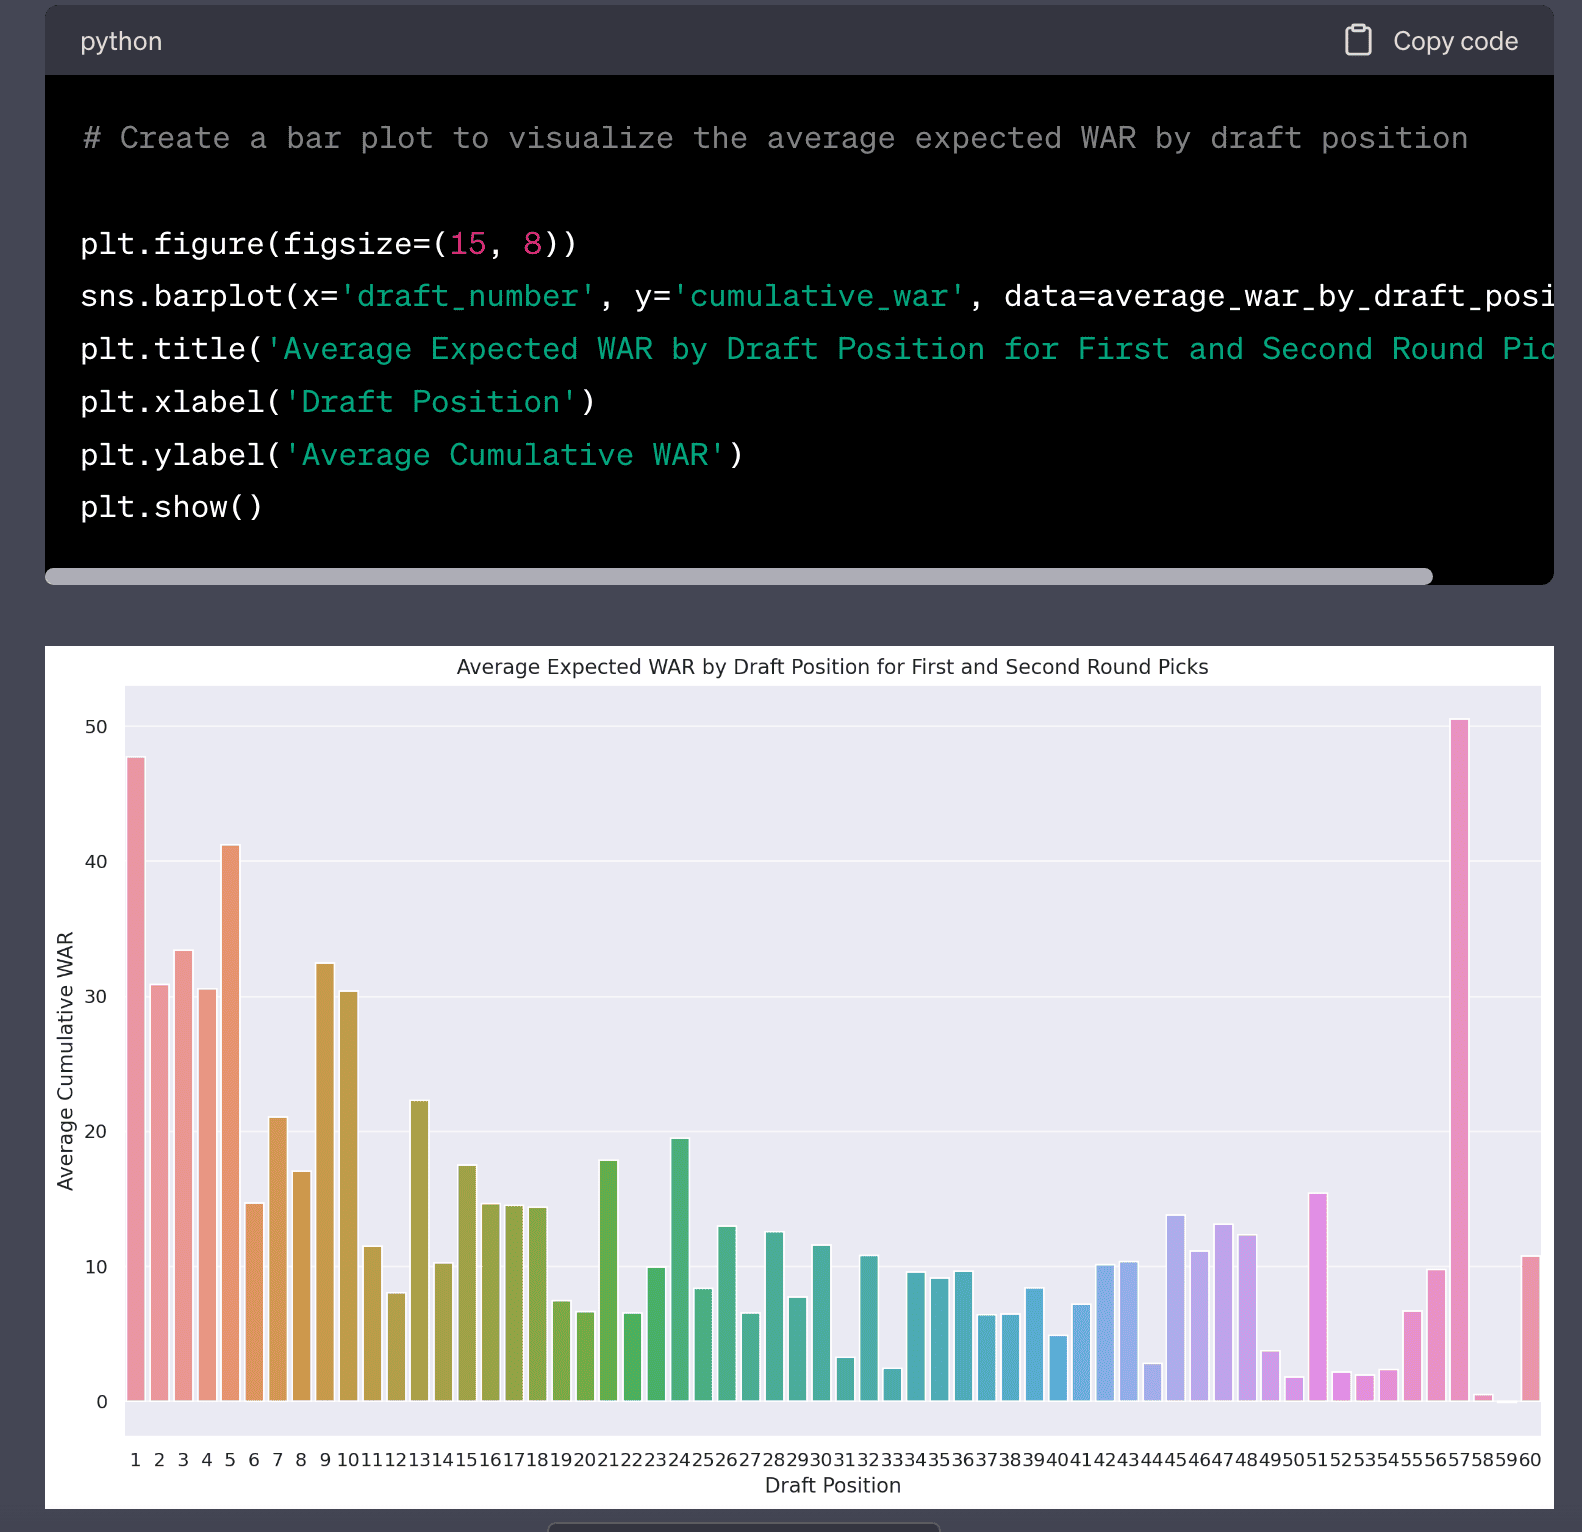The image size is (1582, 1532).
Task: Click the plt.figure figsize code line
Action: [328, 244]
